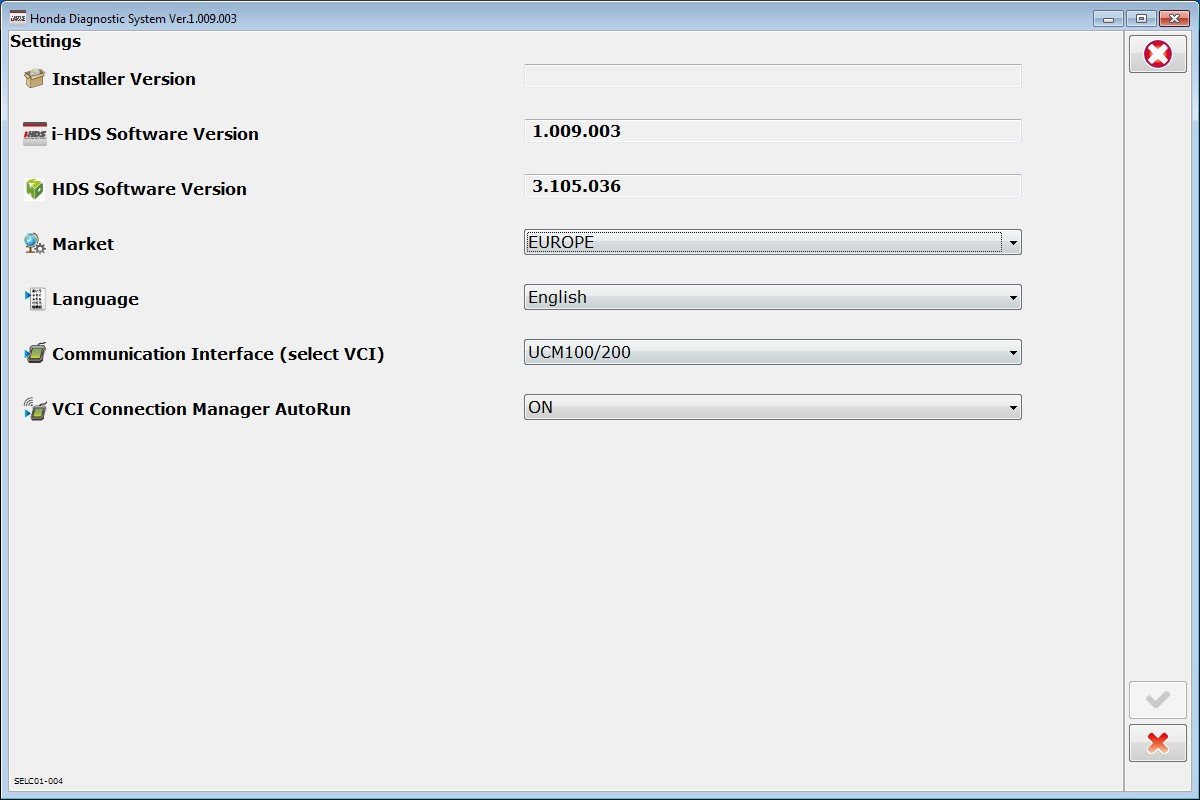Click the Communication Interface device icon
Viewport: 1200px width, 800px height.
(35, 354)
